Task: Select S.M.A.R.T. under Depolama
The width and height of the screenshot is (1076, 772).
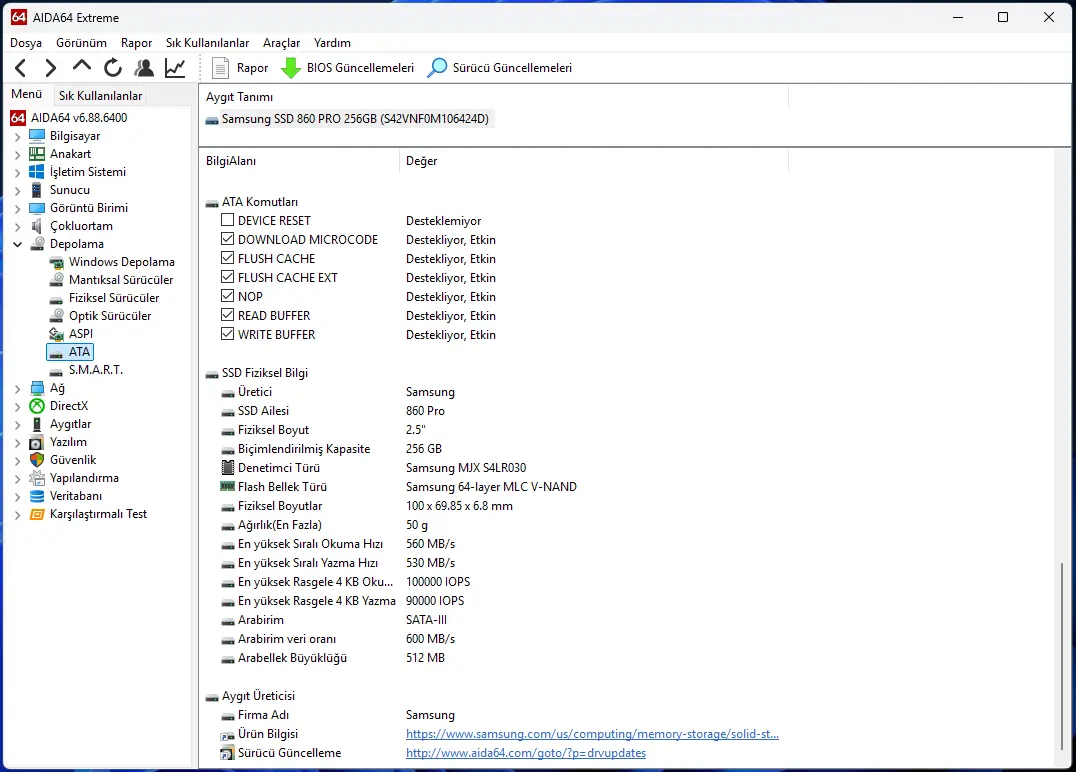Action: [x=95, y=370]
